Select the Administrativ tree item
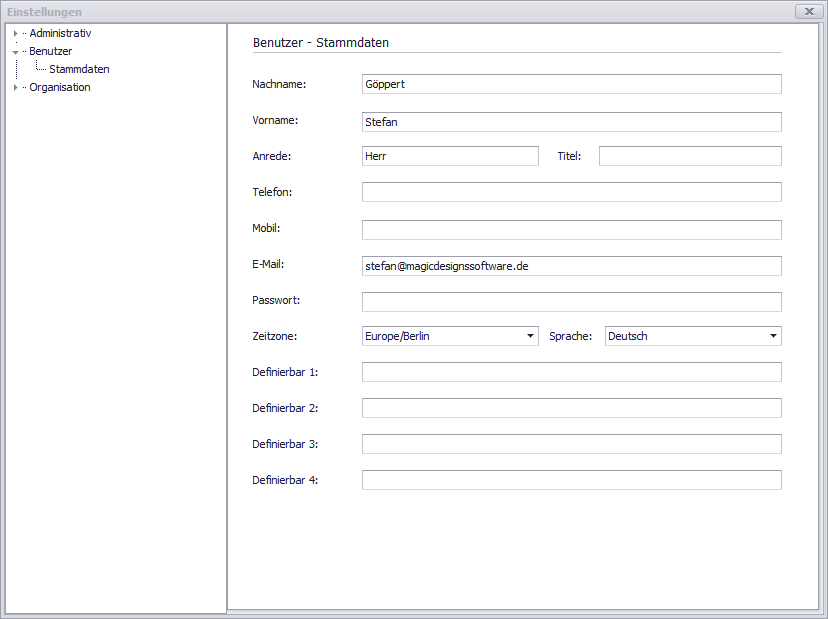This screenshot has height=619, width=828. click(x=60, y=34)
